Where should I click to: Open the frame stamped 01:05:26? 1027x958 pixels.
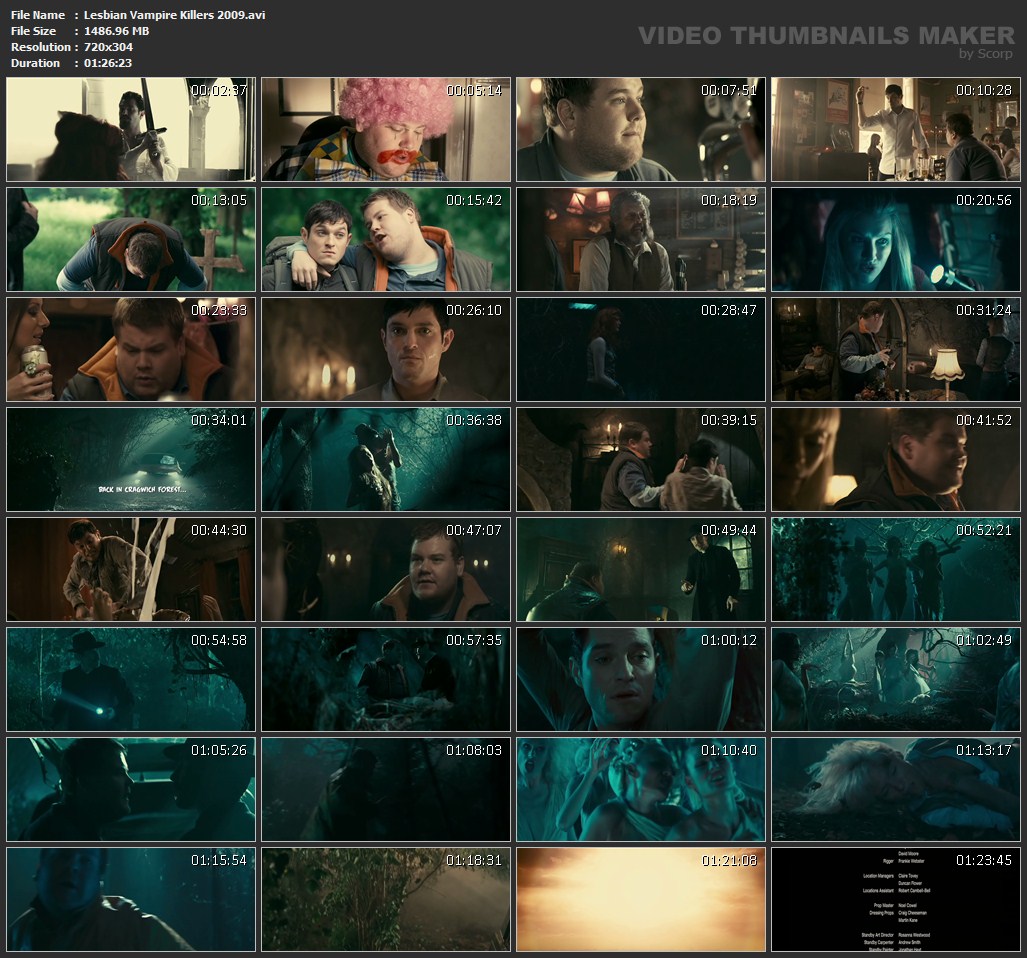[x=131, y=789]
